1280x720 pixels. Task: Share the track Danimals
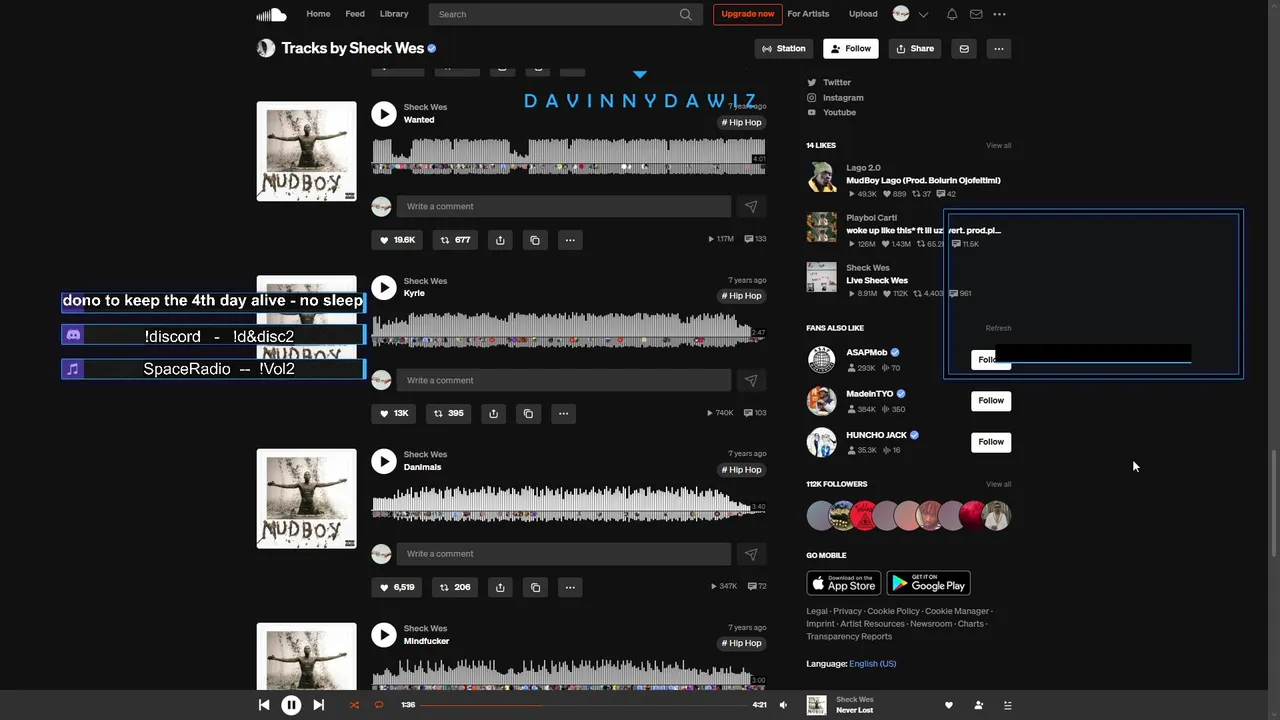tap(500, 587)
